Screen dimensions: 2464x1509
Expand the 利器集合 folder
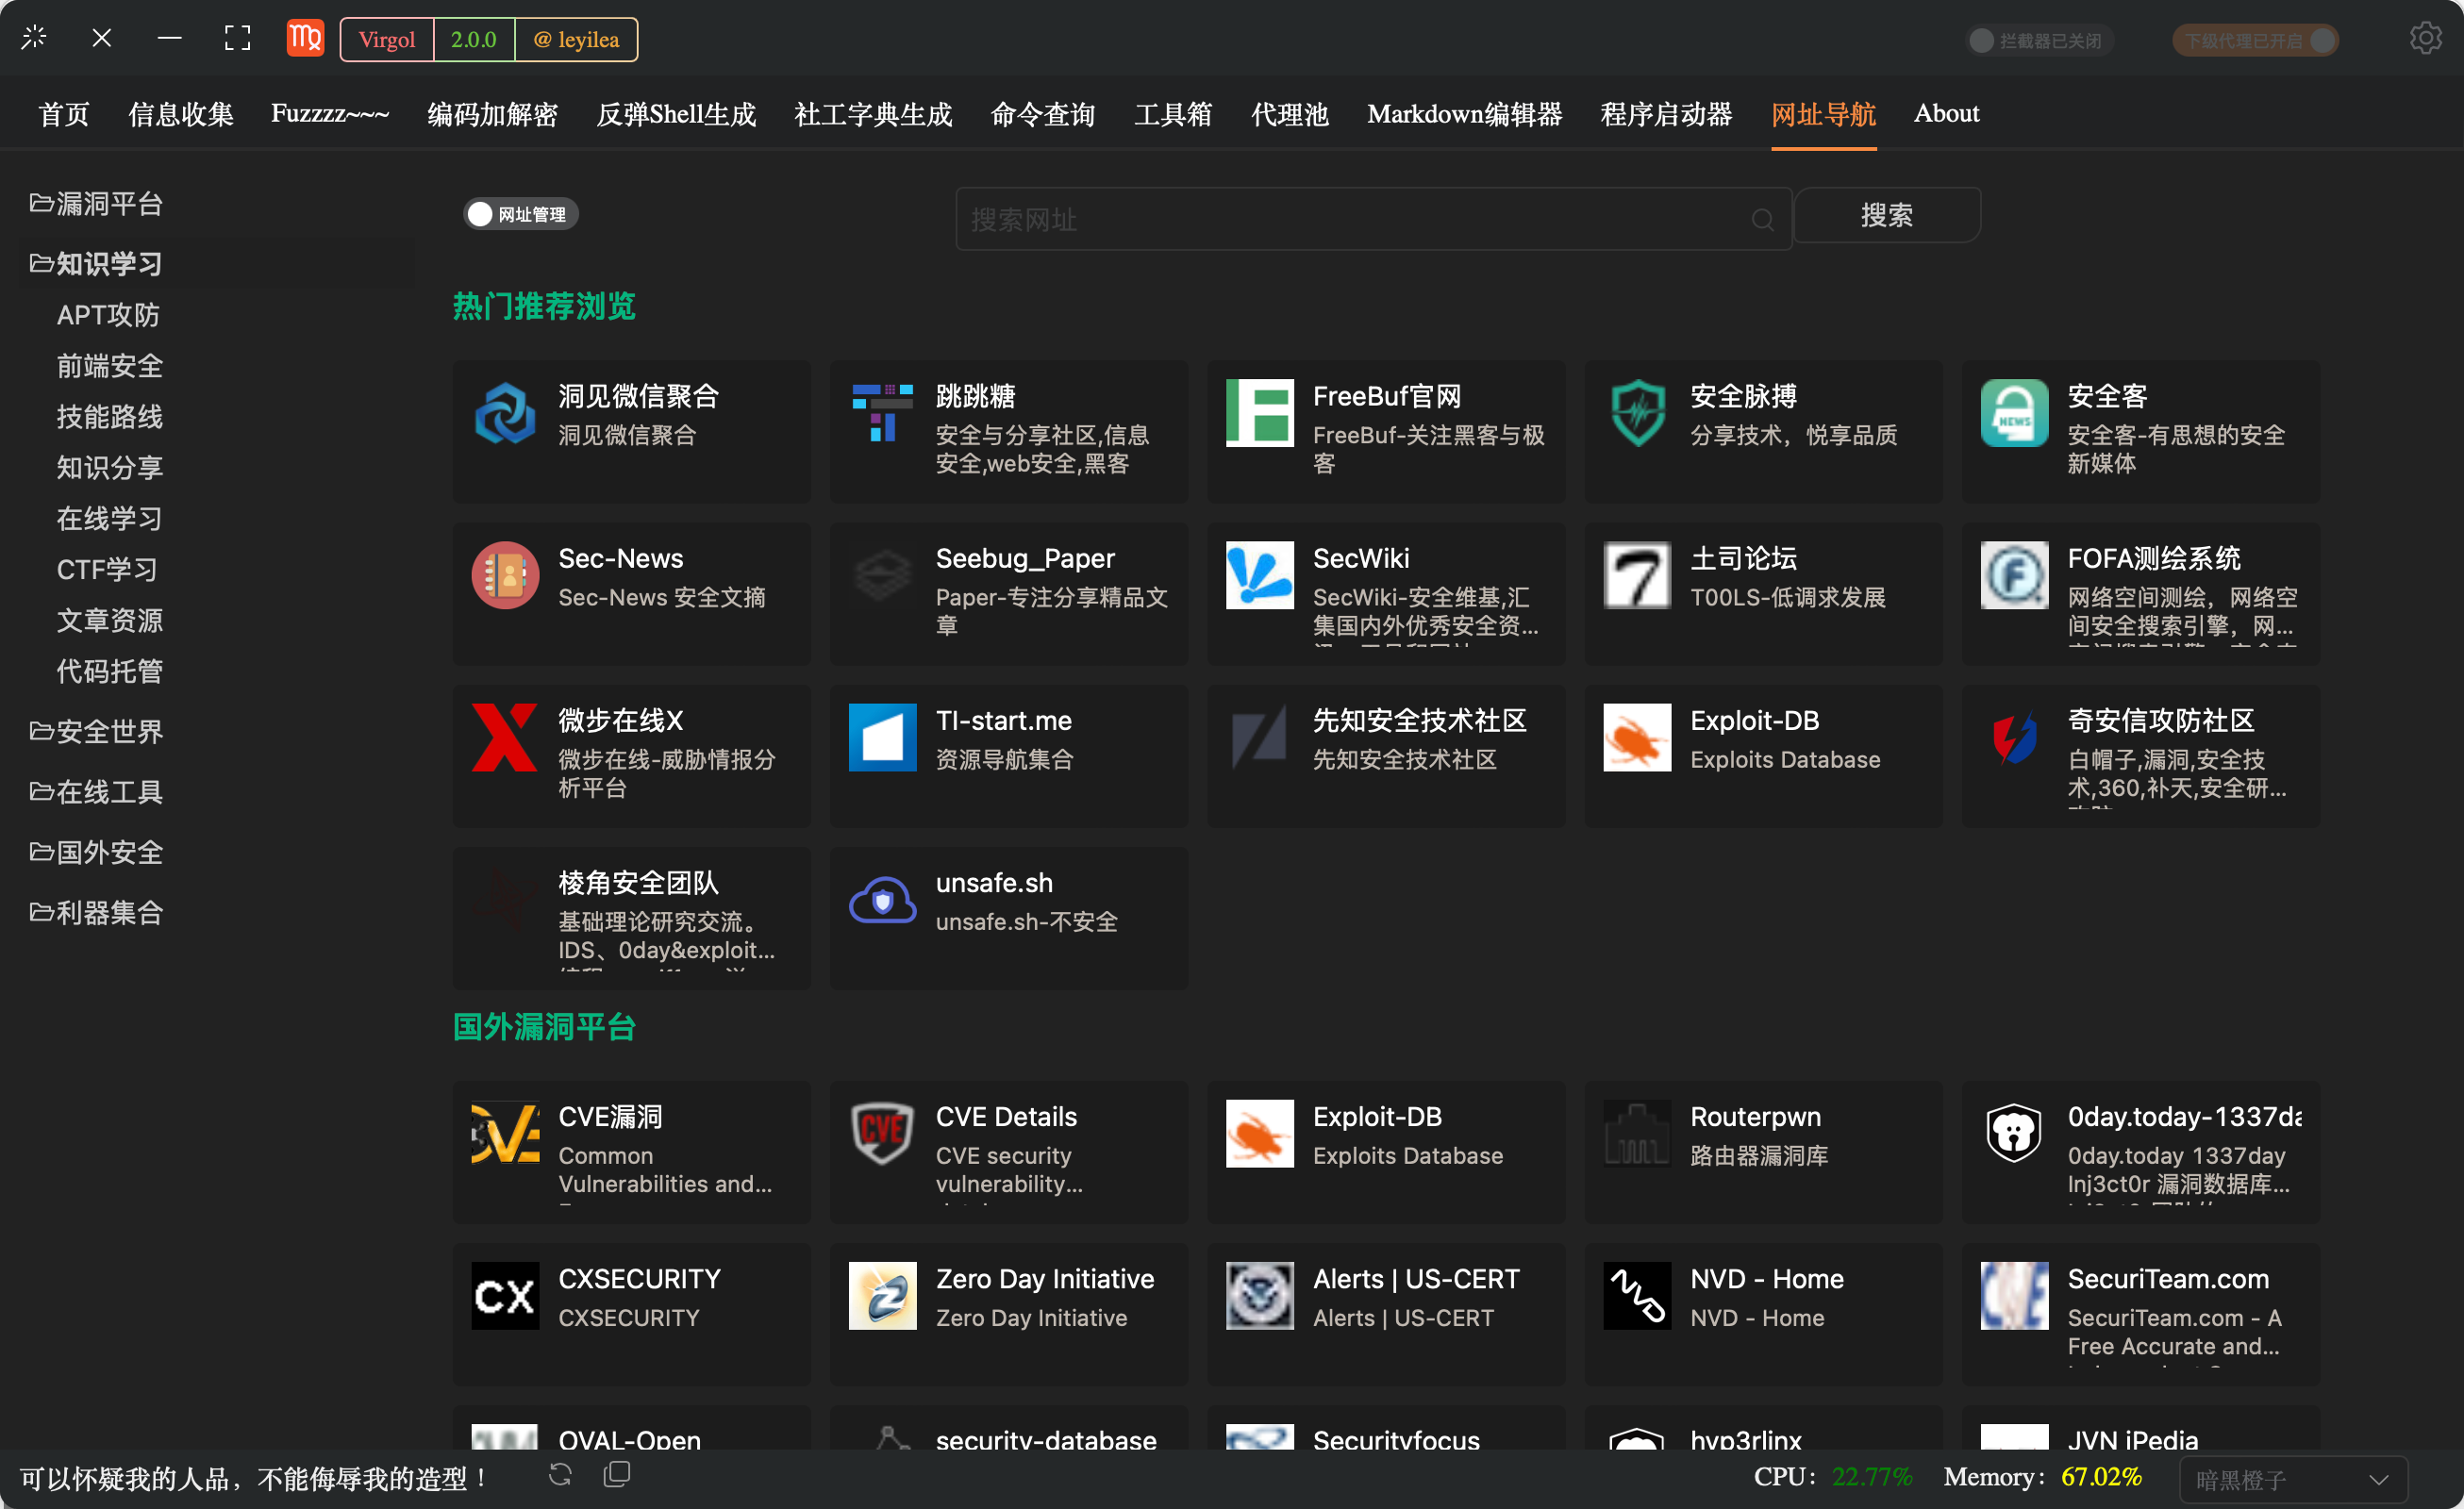(x=96, y=912)
